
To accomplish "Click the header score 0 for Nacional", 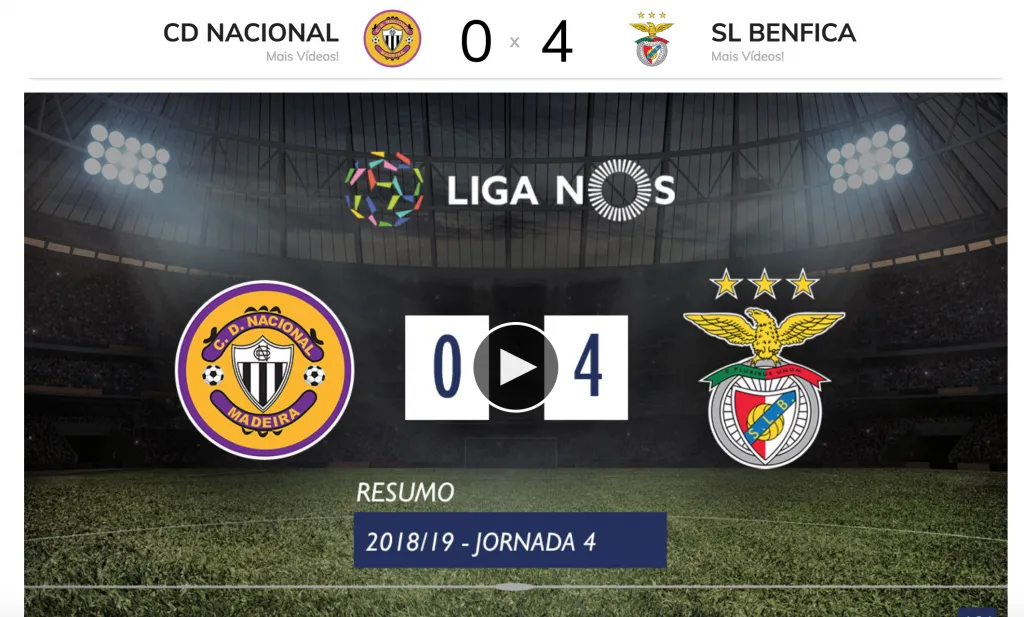I will 476,42.
